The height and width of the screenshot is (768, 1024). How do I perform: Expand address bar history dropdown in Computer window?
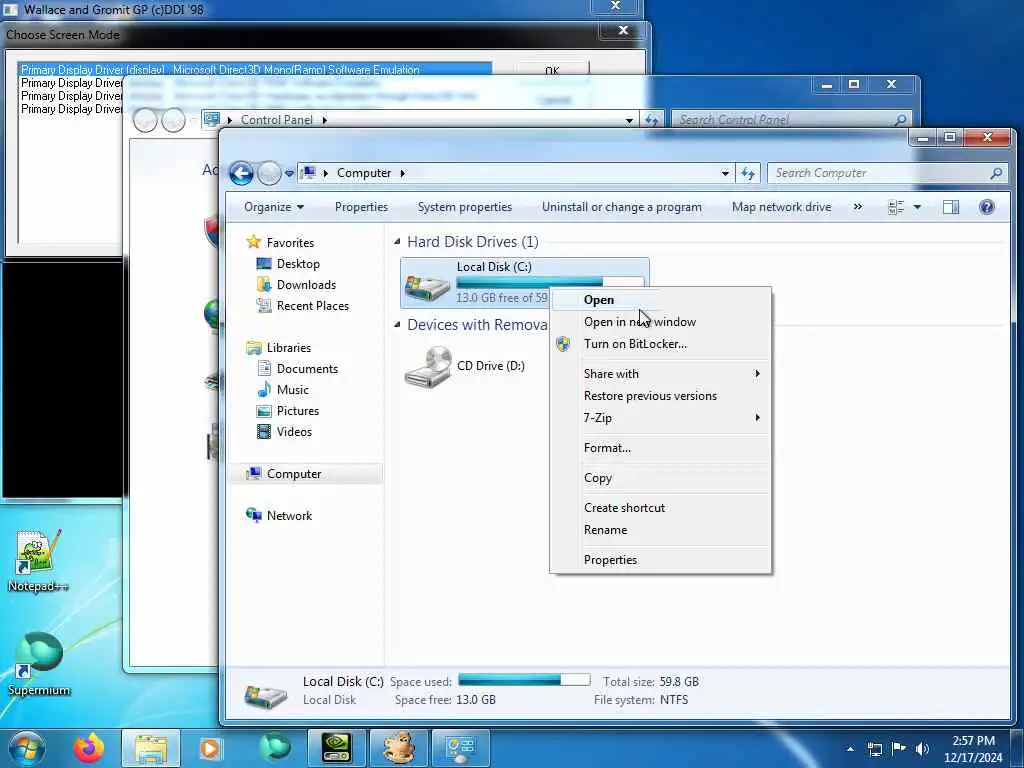pyautogui.click(x=725, y=173)
